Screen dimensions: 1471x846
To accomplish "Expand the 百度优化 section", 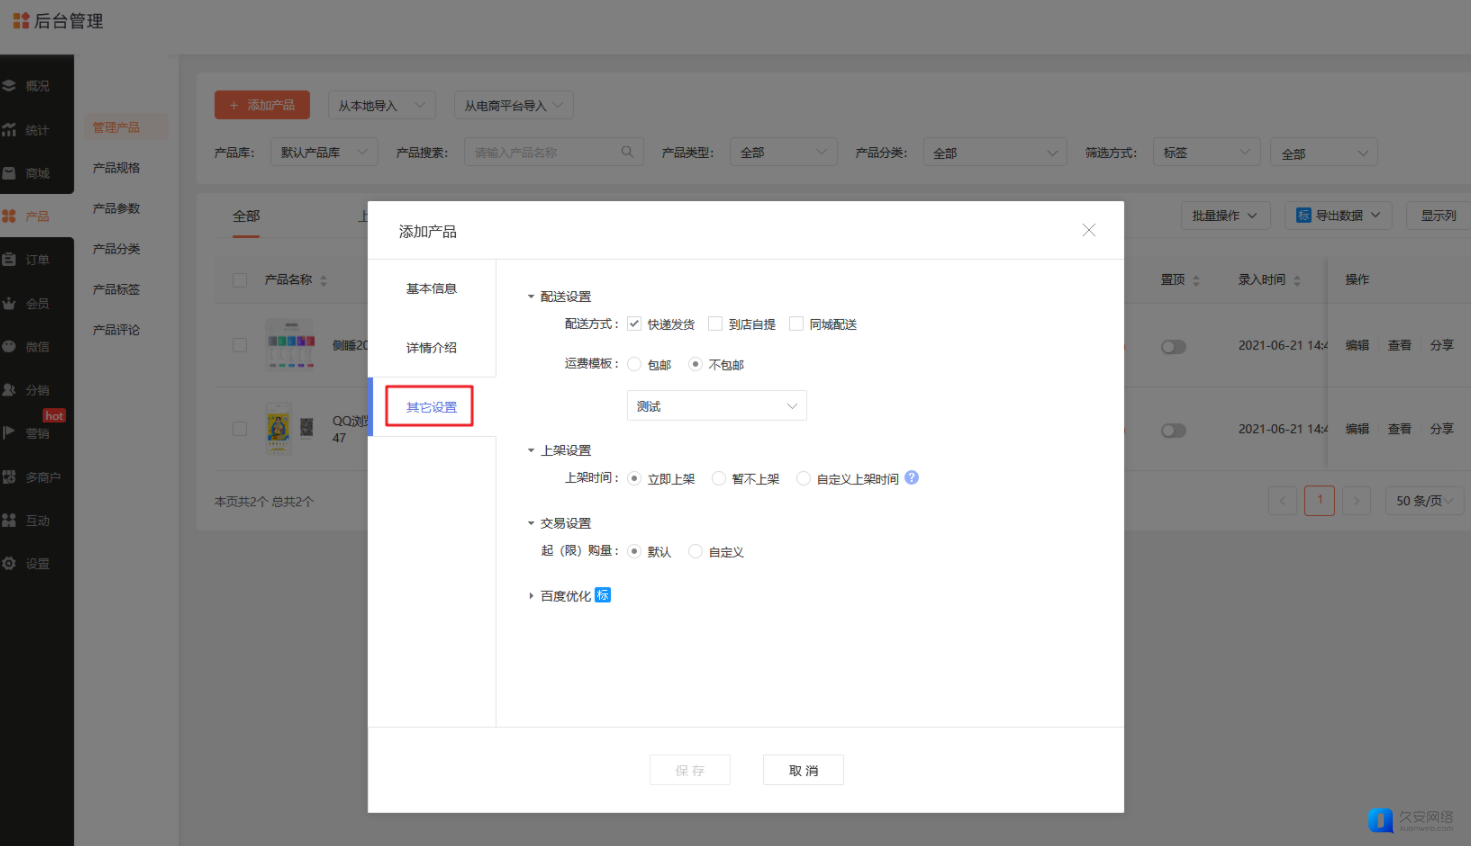I will click(531, 596).
